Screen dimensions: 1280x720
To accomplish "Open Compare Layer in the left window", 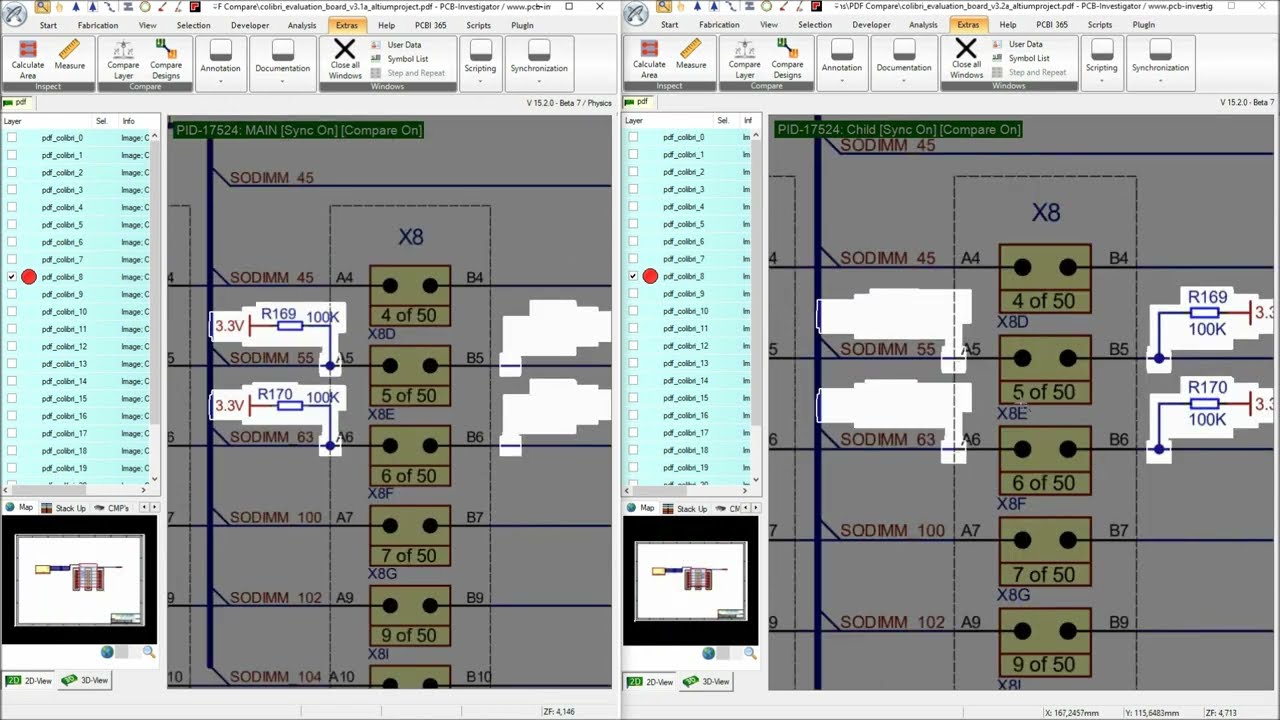I will [123, 60].
